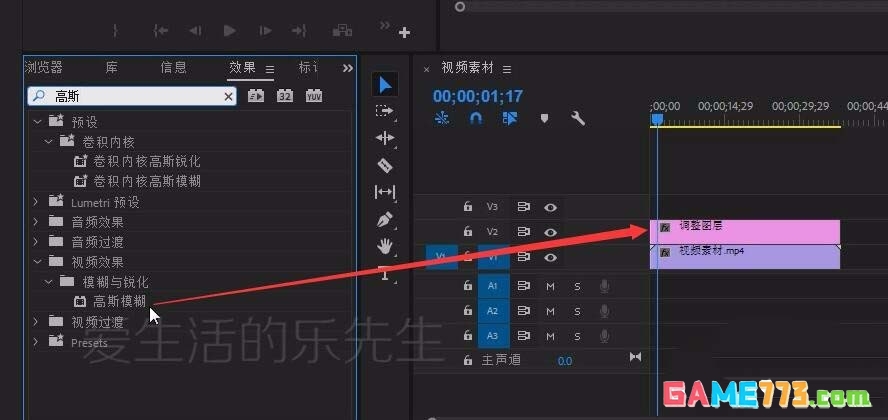
Task: Toggle Snap magnet in timeline
Action: 476,118
